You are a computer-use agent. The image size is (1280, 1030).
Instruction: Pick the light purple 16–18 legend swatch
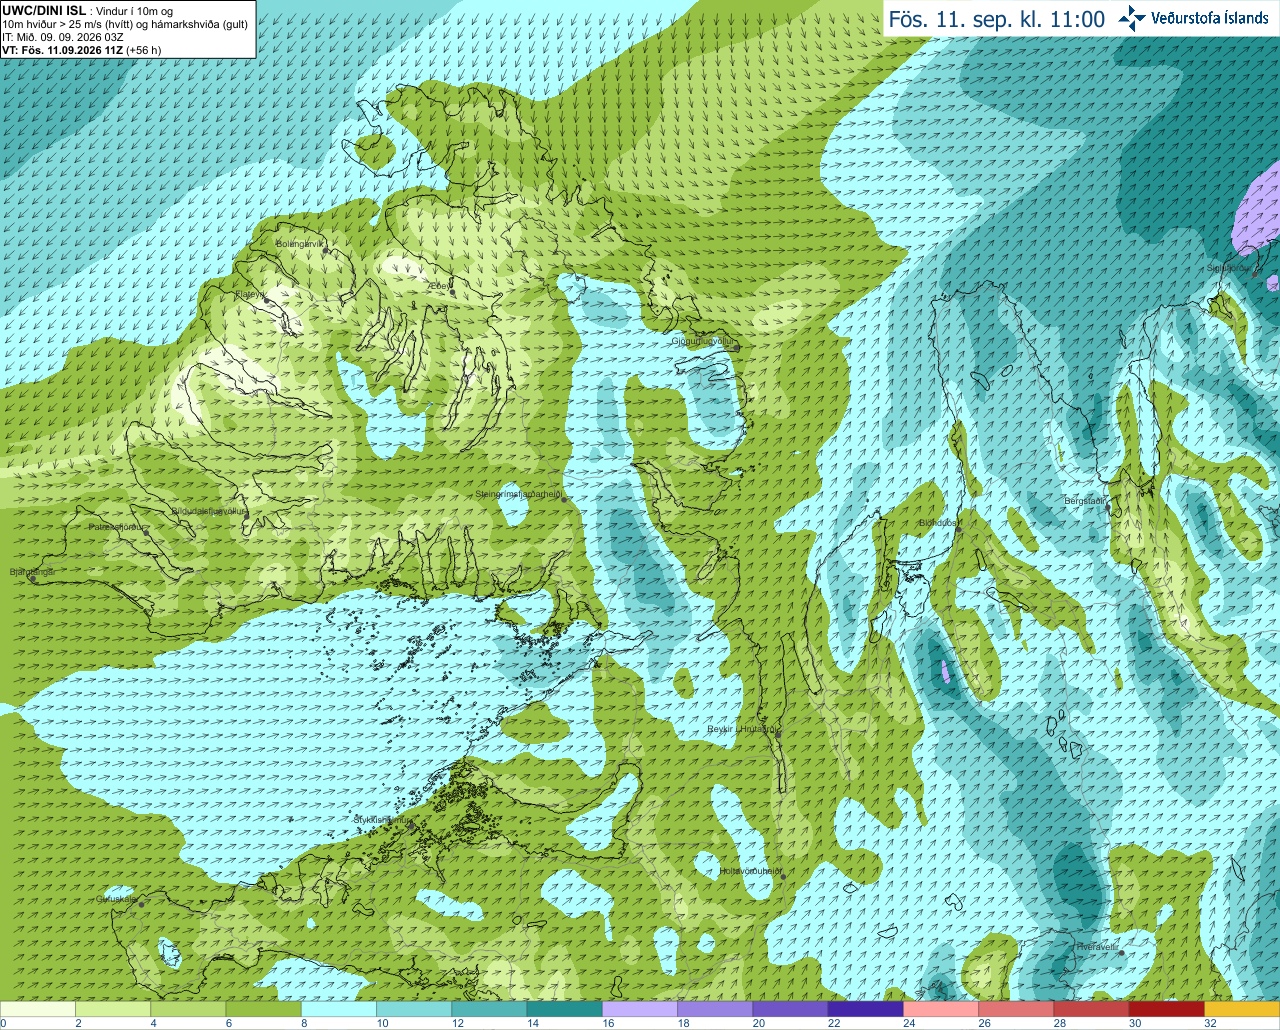coord(640,1009)
